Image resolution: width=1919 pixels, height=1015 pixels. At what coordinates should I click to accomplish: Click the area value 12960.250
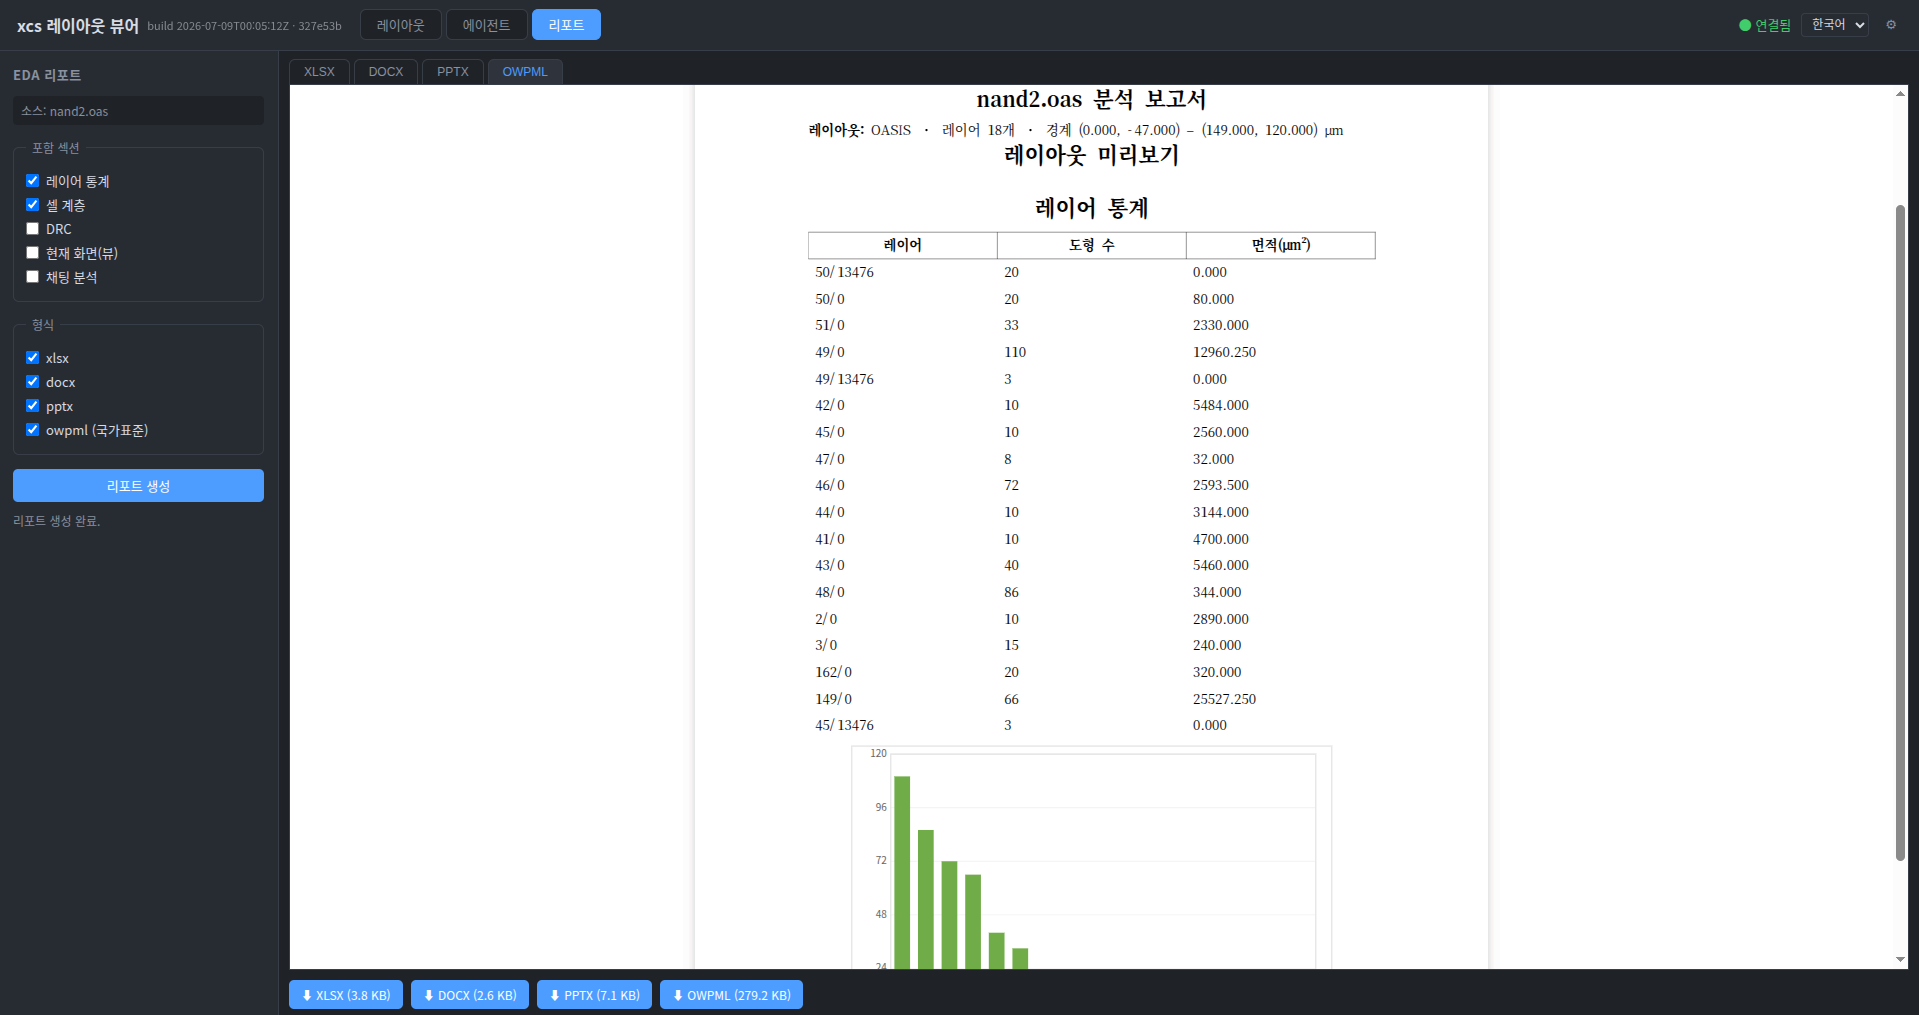1224,352
